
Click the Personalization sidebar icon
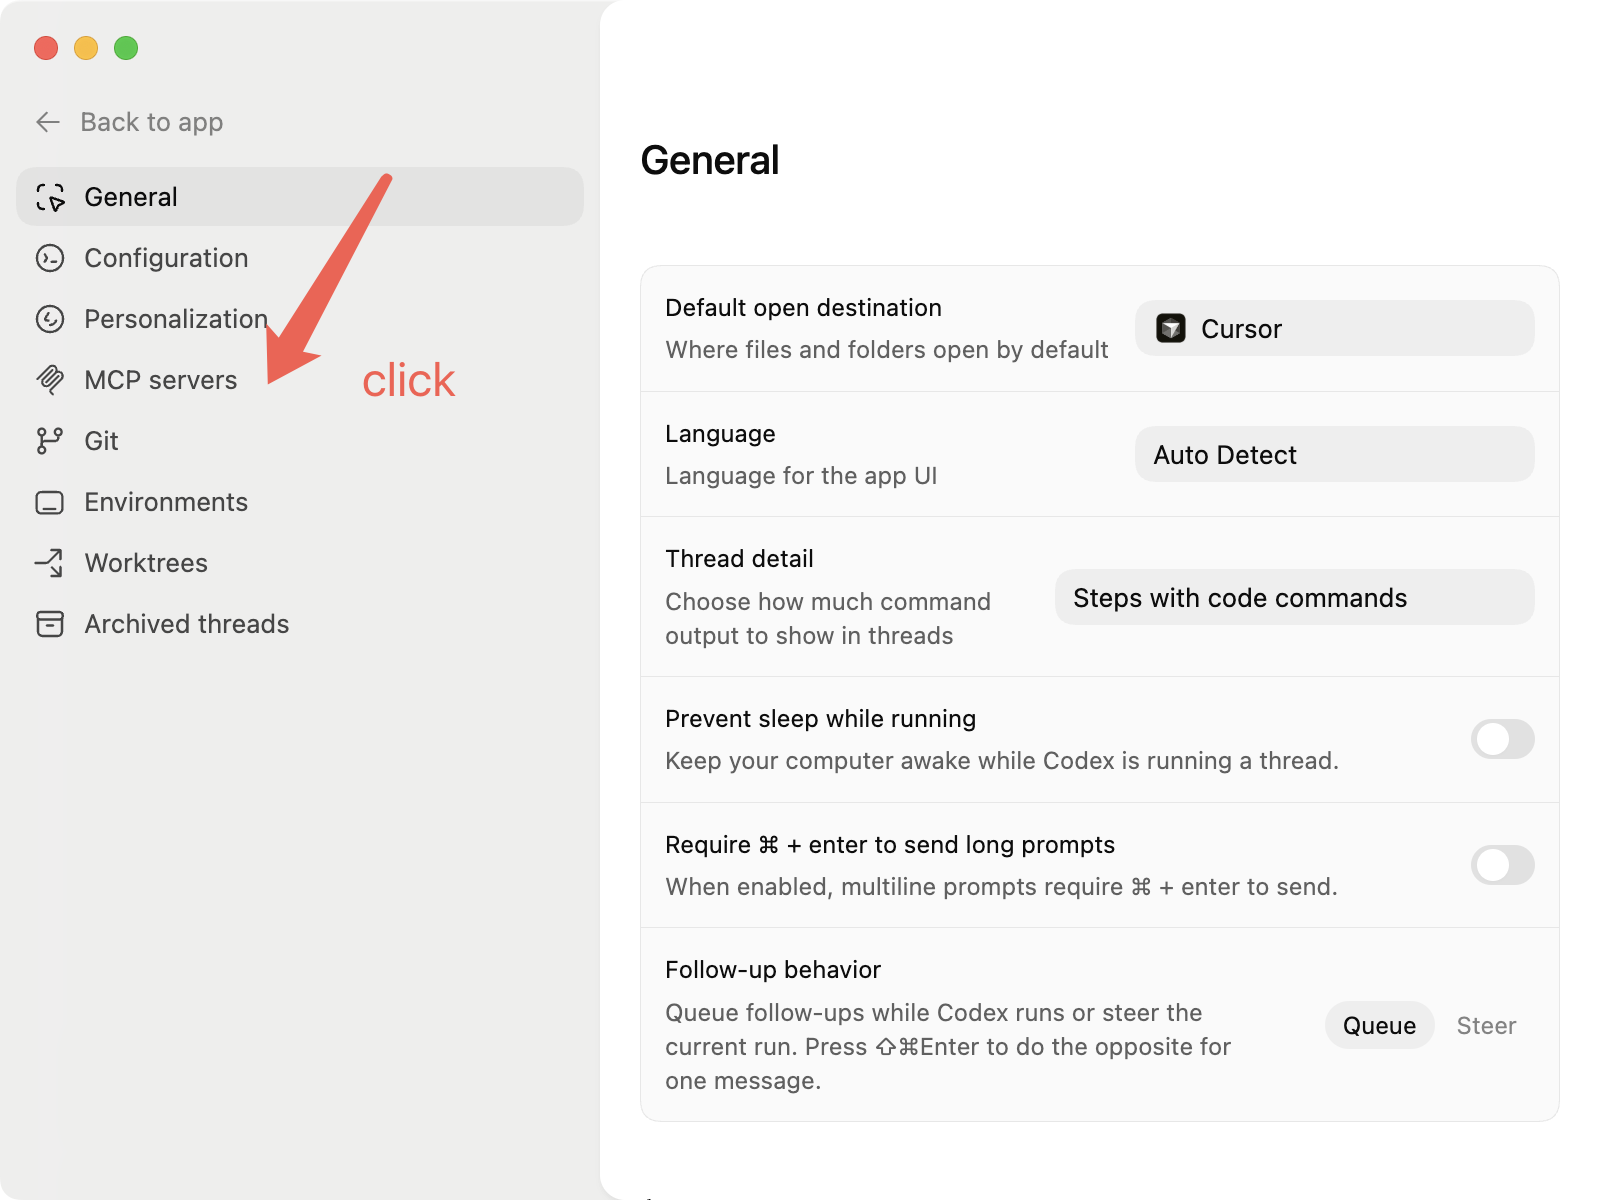[50, 319]
